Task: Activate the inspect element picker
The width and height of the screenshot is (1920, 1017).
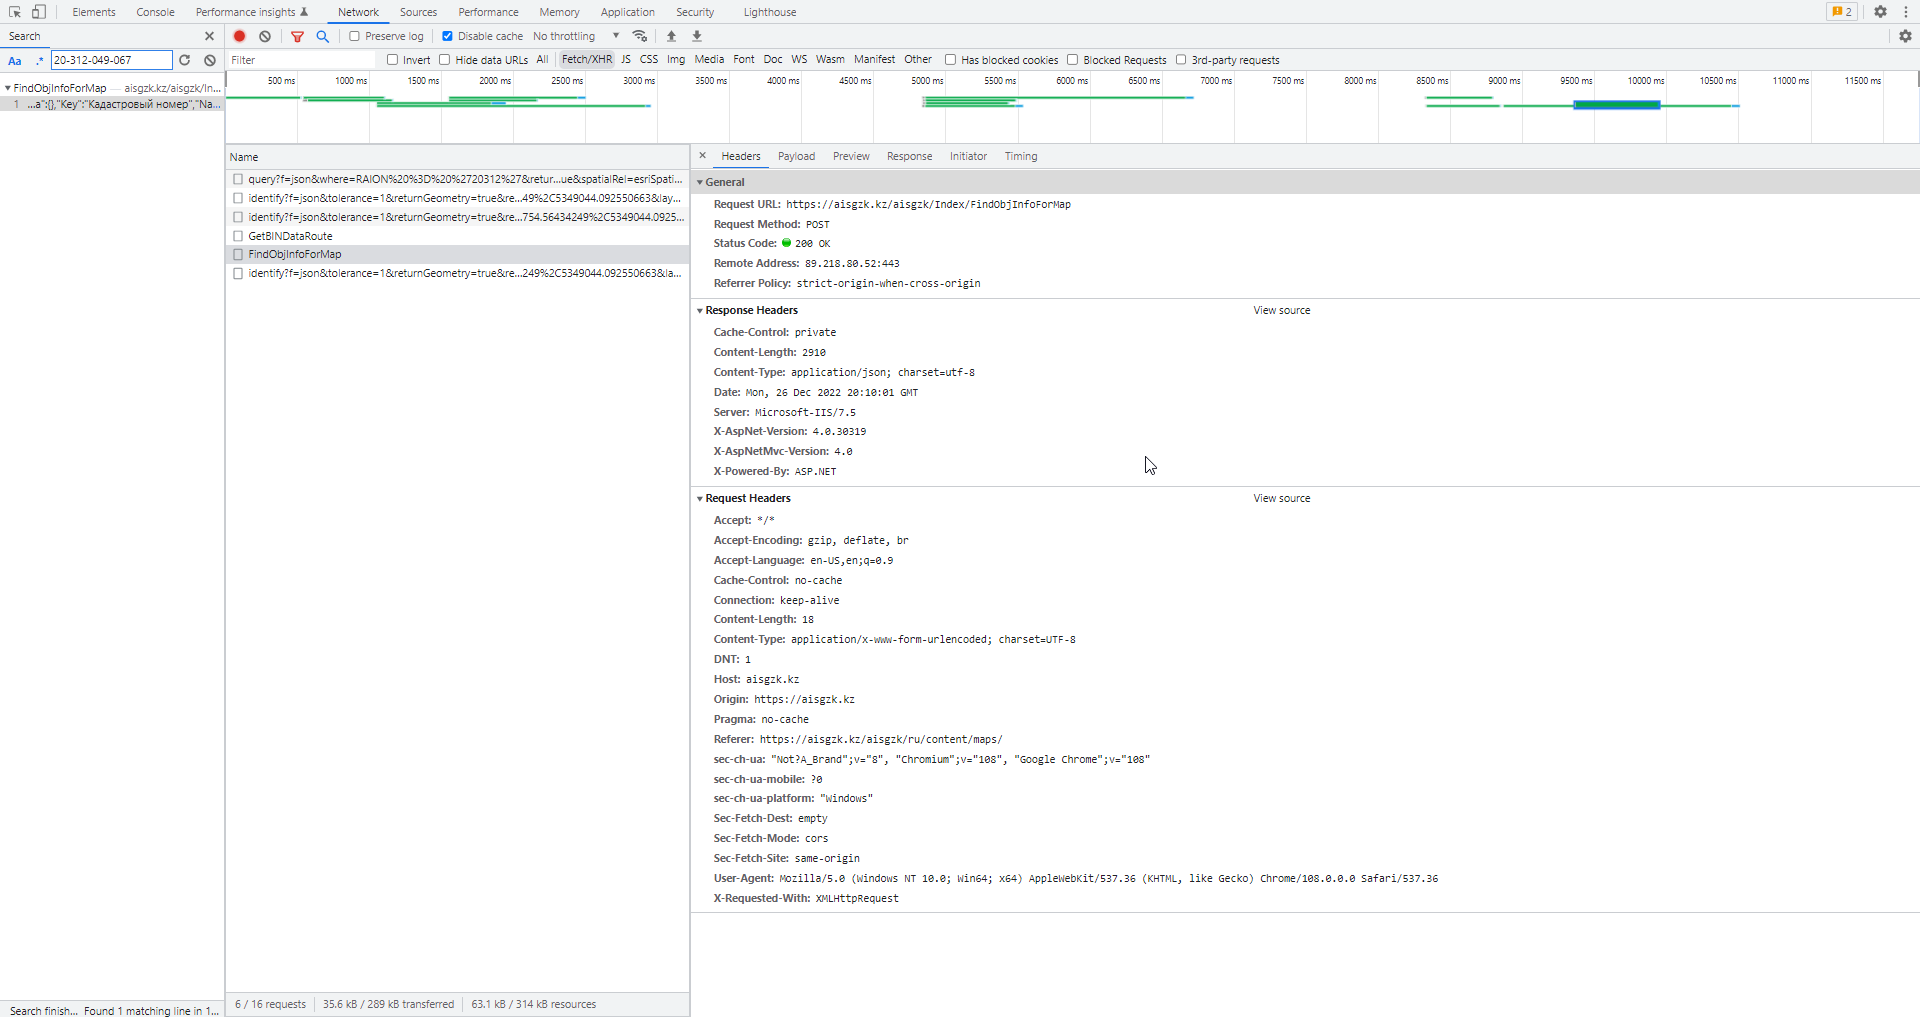Action: [15, 12]
